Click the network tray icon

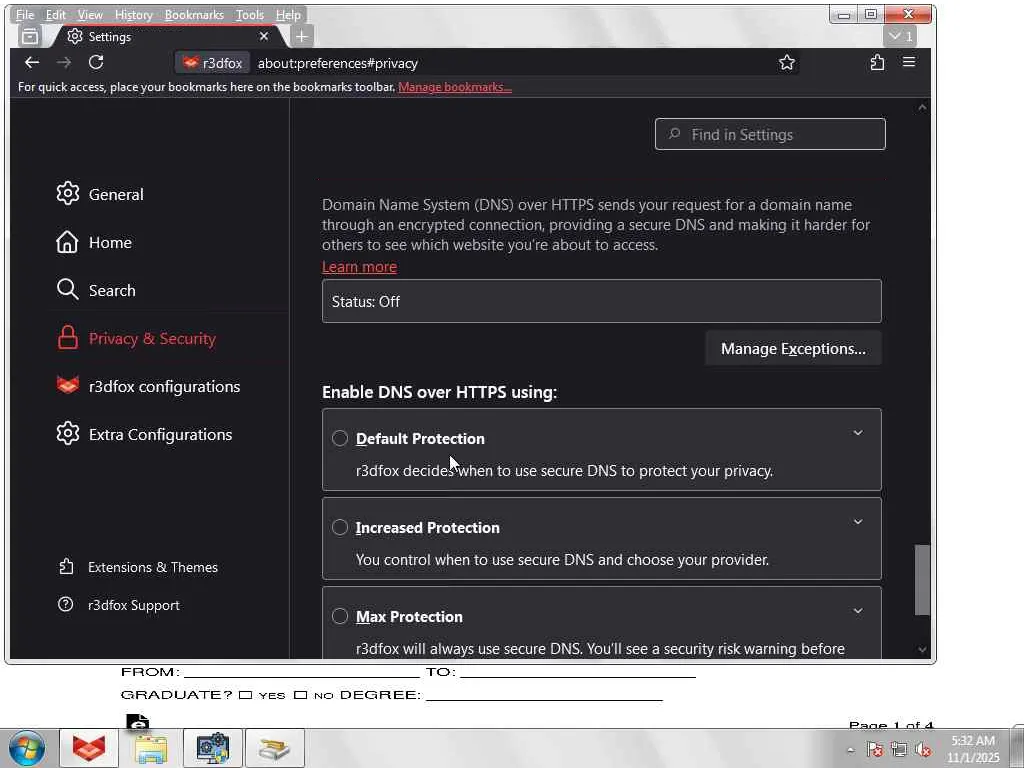pyautogui.click(x=899, y=750)
